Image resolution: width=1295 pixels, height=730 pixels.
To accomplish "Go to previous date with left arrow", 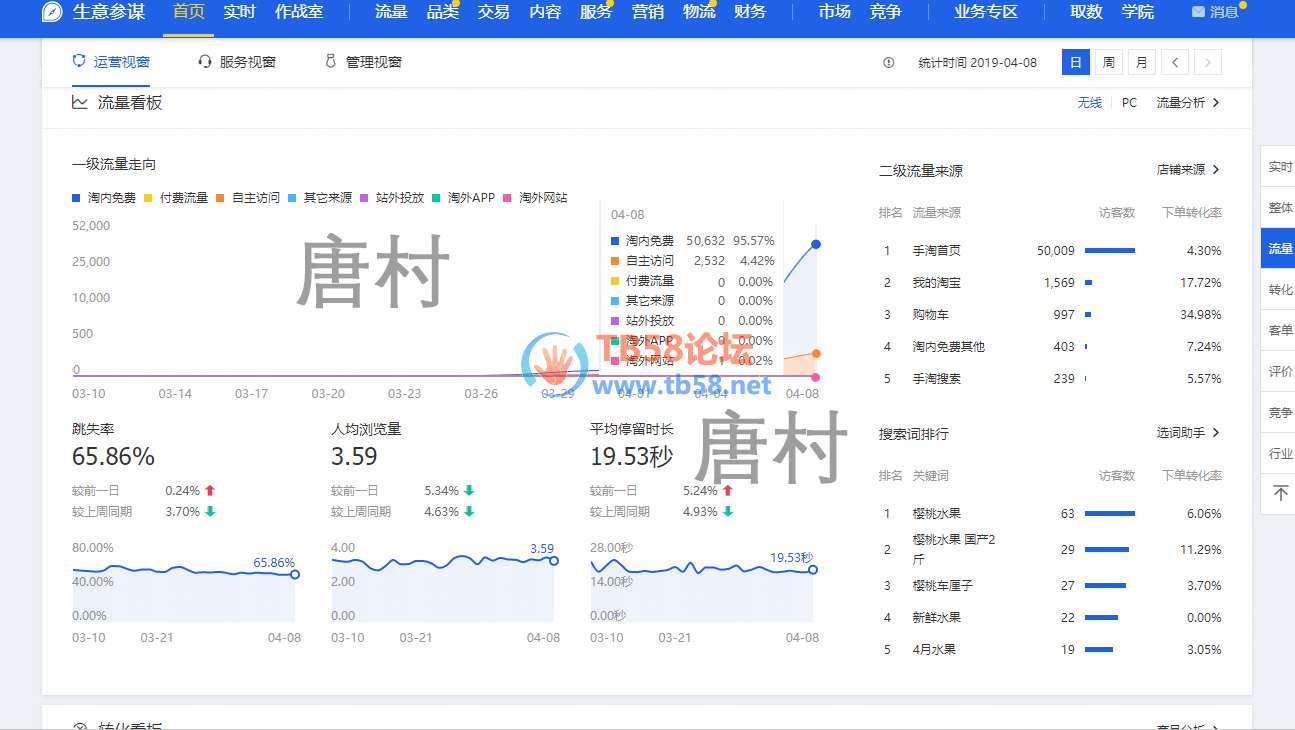I will point(1175,62).
